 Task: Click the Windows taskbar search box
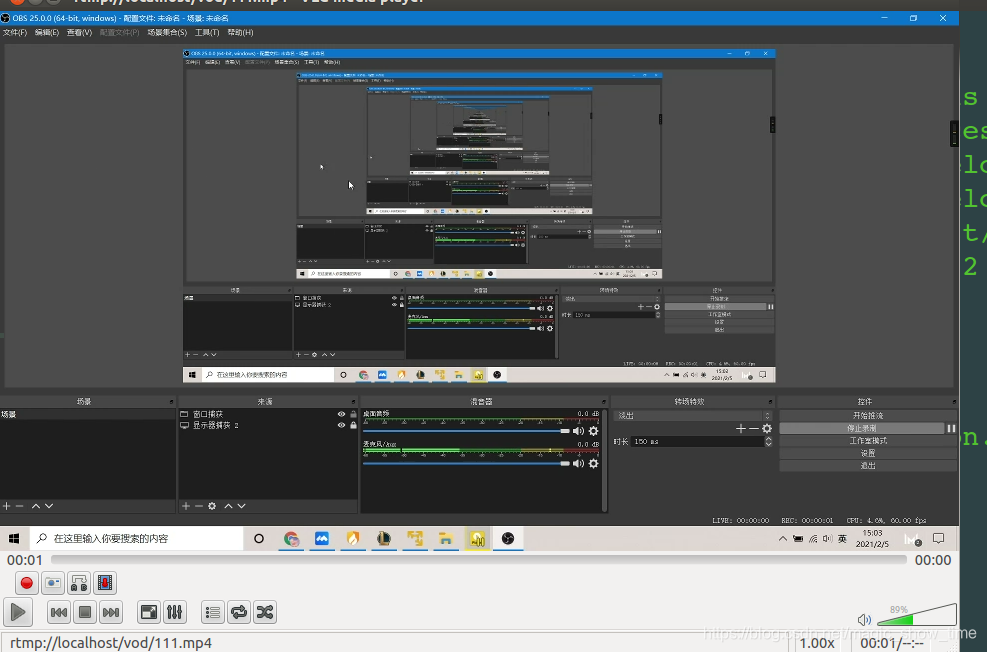[x=137, y=539]
